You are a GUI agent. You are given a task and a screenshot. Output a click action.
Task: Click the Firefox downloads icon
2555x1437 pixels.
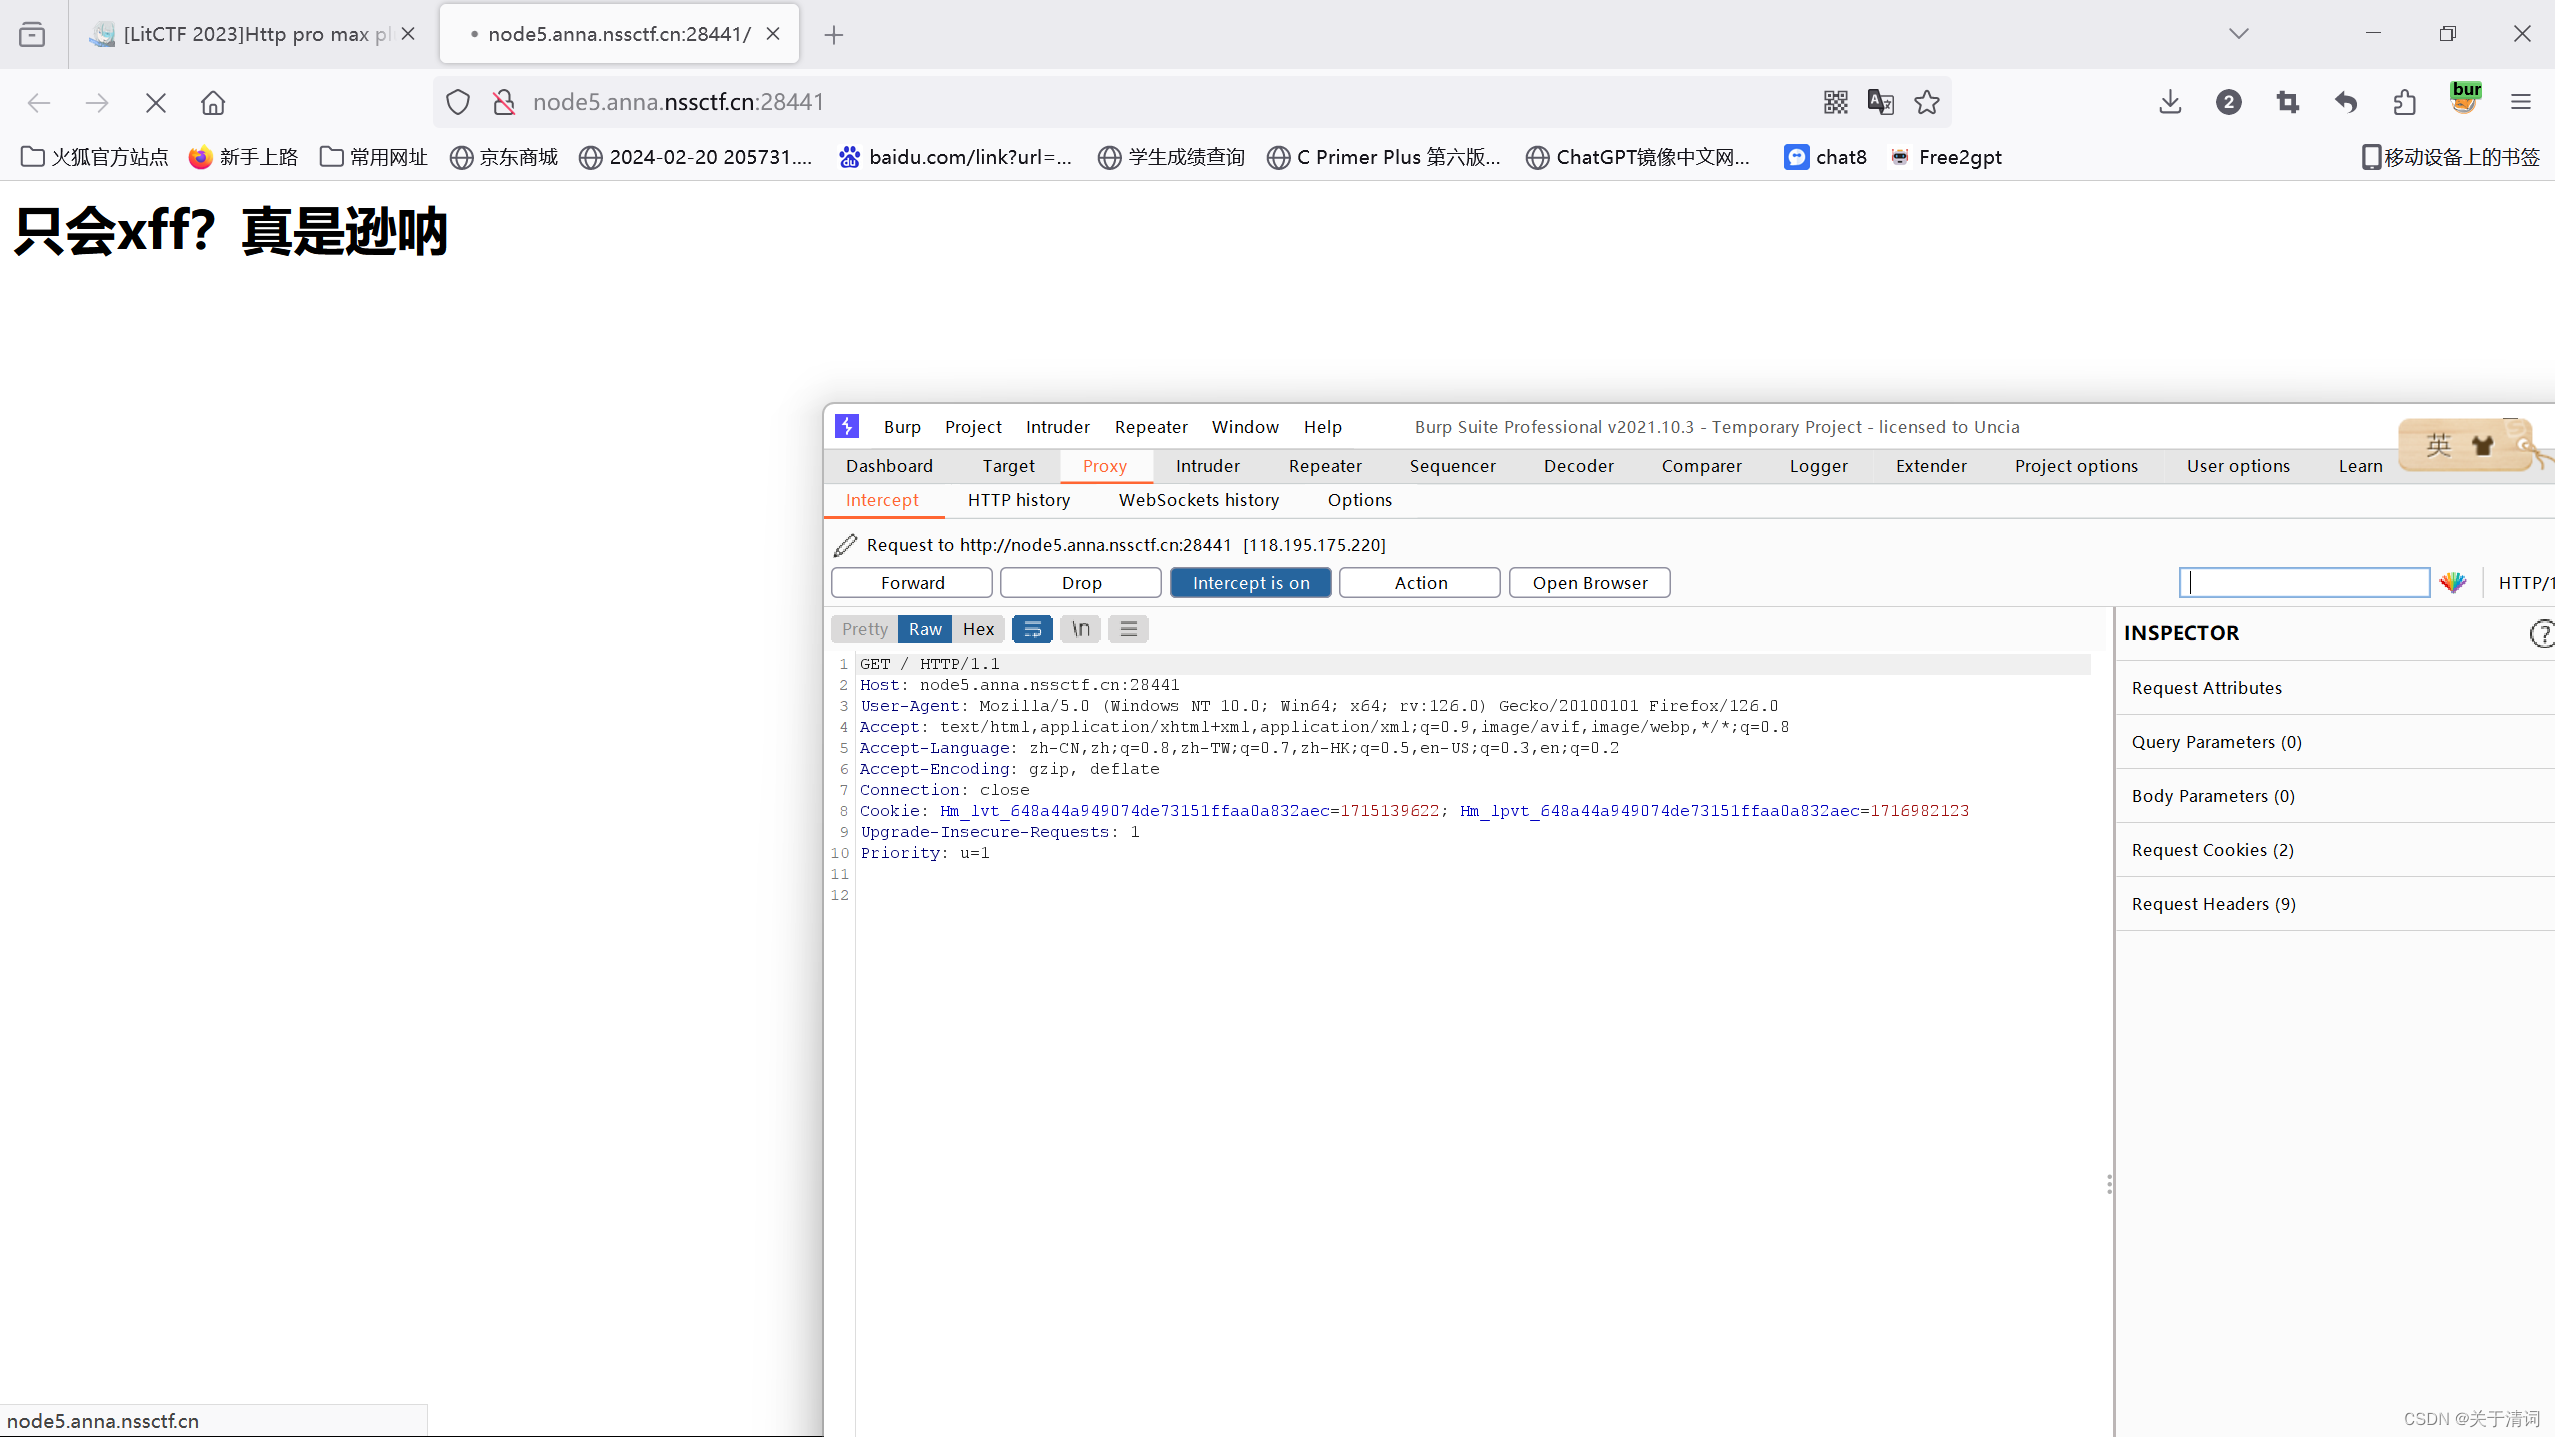[x=2170, y=102]
